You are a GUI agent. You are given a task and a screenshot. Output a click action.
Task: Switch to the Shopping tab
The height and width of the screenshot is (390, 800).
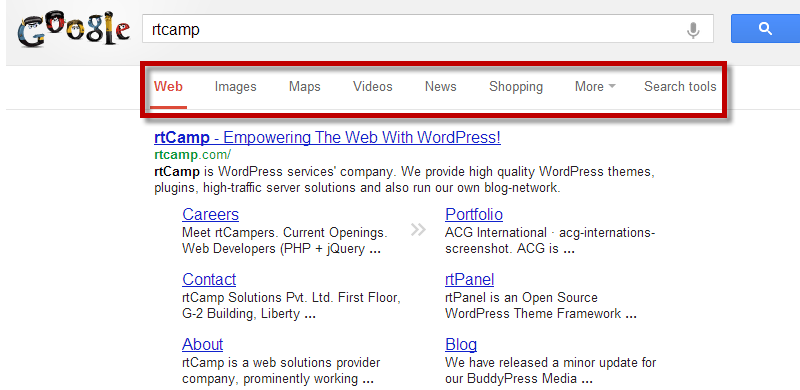click(x=516, y=87)
